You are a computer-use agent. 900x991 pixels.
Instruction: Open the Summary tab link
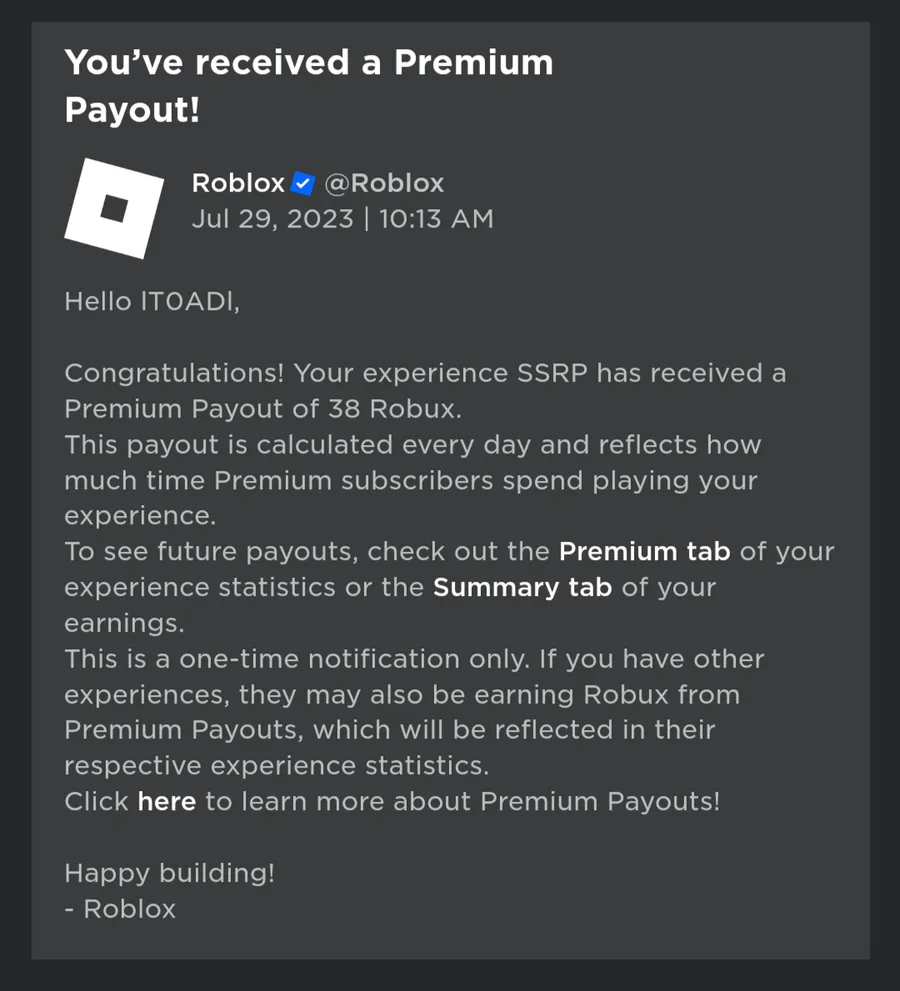(523, 588)
